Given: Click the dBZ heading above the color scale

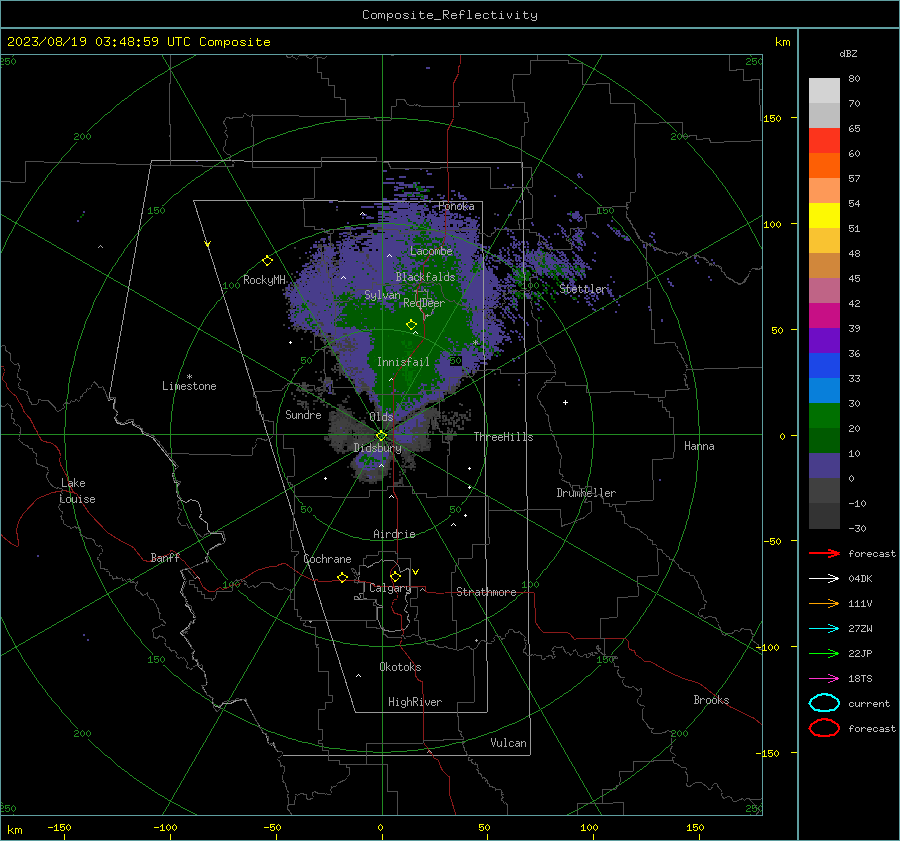Looking at the screenshot, I should (848, 53).
